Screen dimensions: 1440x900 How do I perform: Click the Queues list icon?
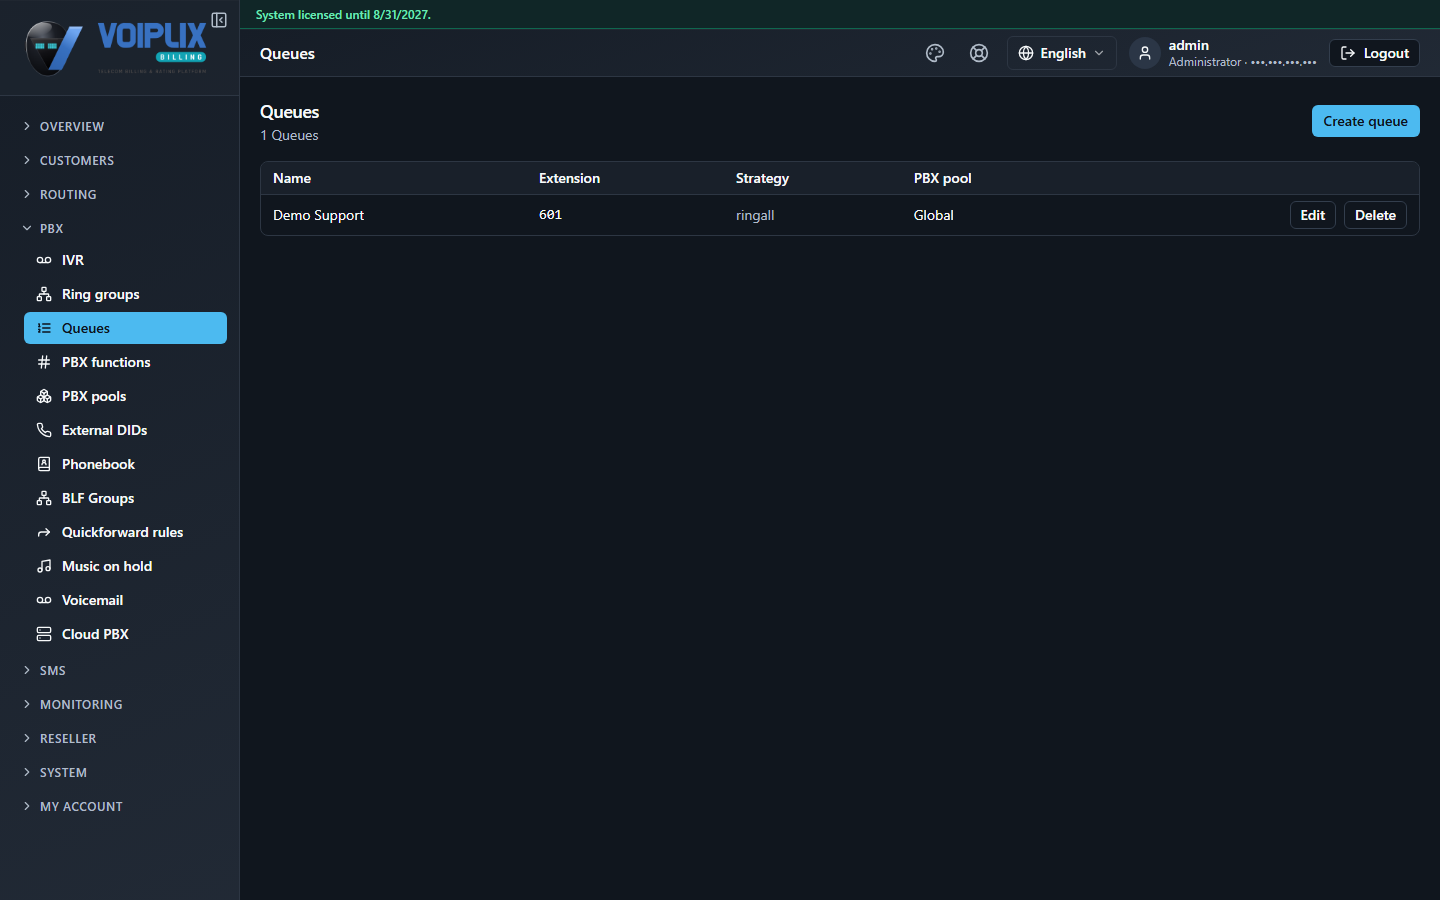pyautogui.click(x=44, y=328)
